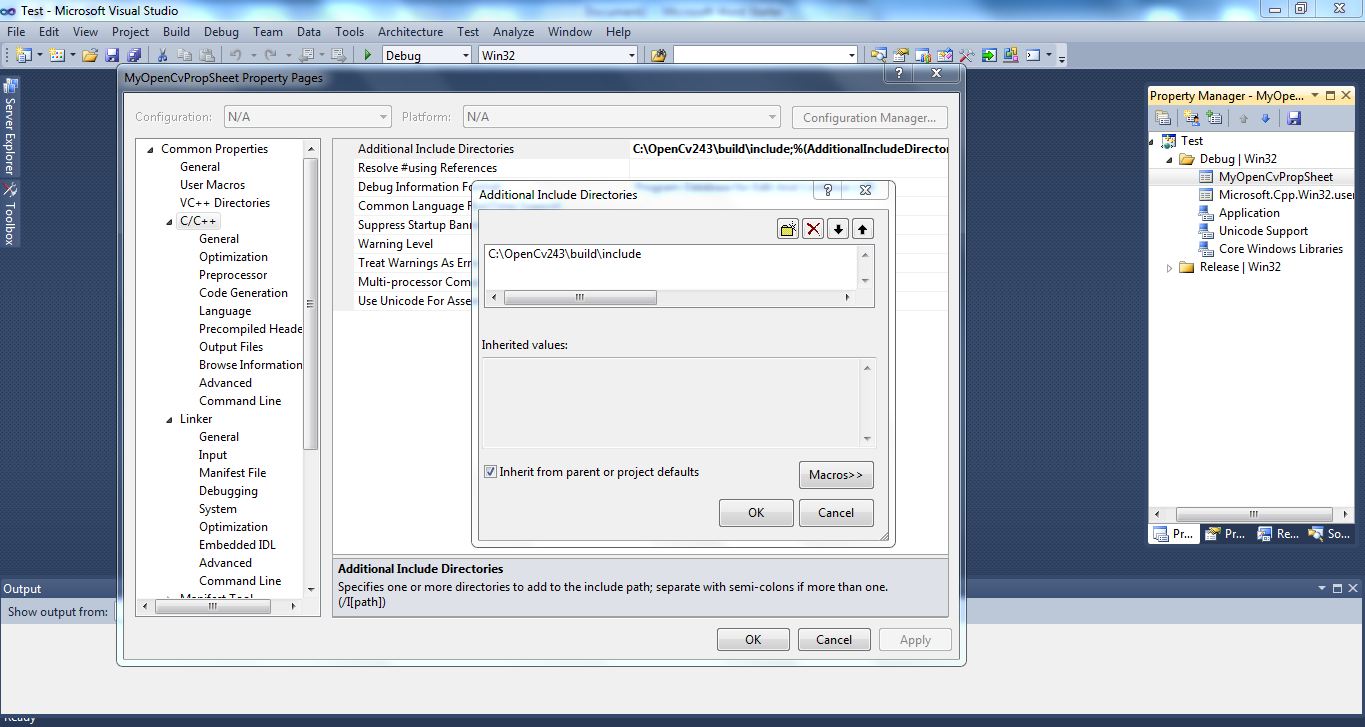
Task: Click the green Start Debugging arrow
Action: (368, 55)
